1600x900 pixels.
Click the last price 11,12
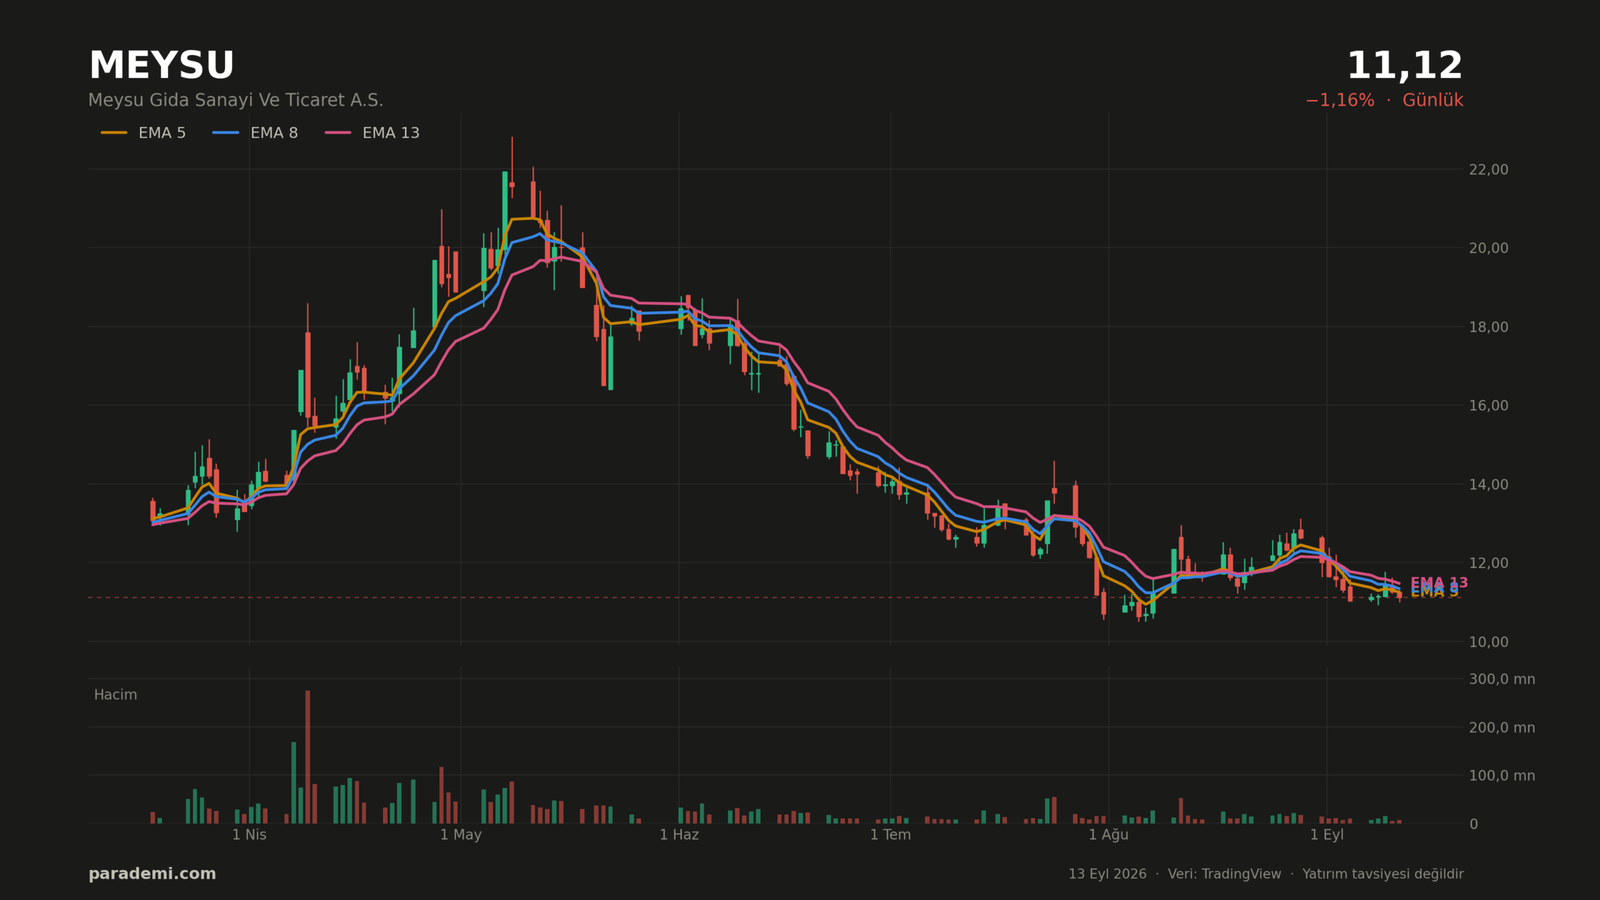(x=1404, y=66)
